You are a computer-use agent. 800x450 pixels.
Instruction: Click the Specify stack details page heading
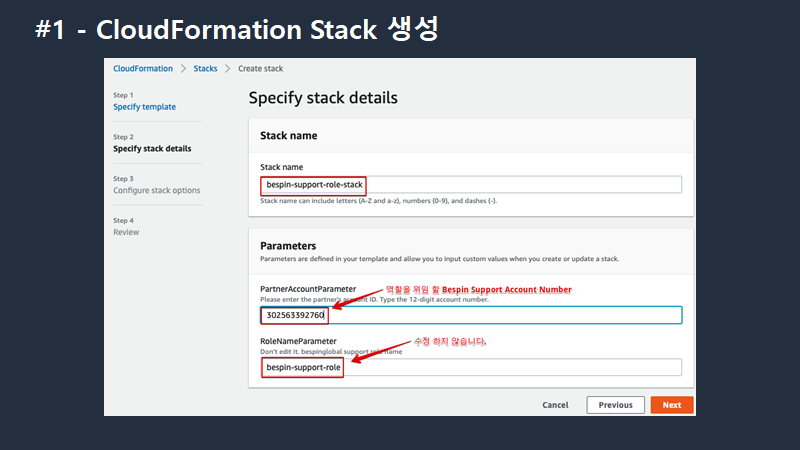click(323, 97)
